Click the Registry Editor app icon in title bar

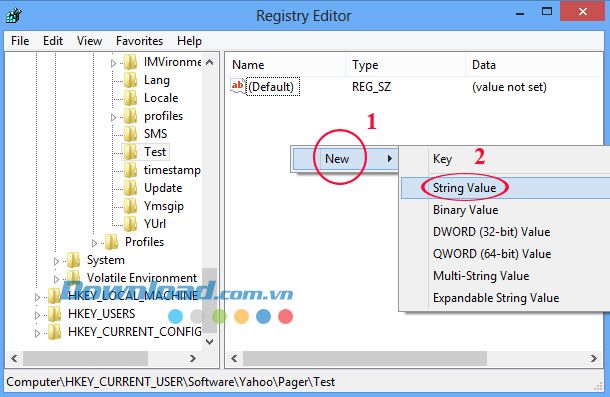click(14, 16)
